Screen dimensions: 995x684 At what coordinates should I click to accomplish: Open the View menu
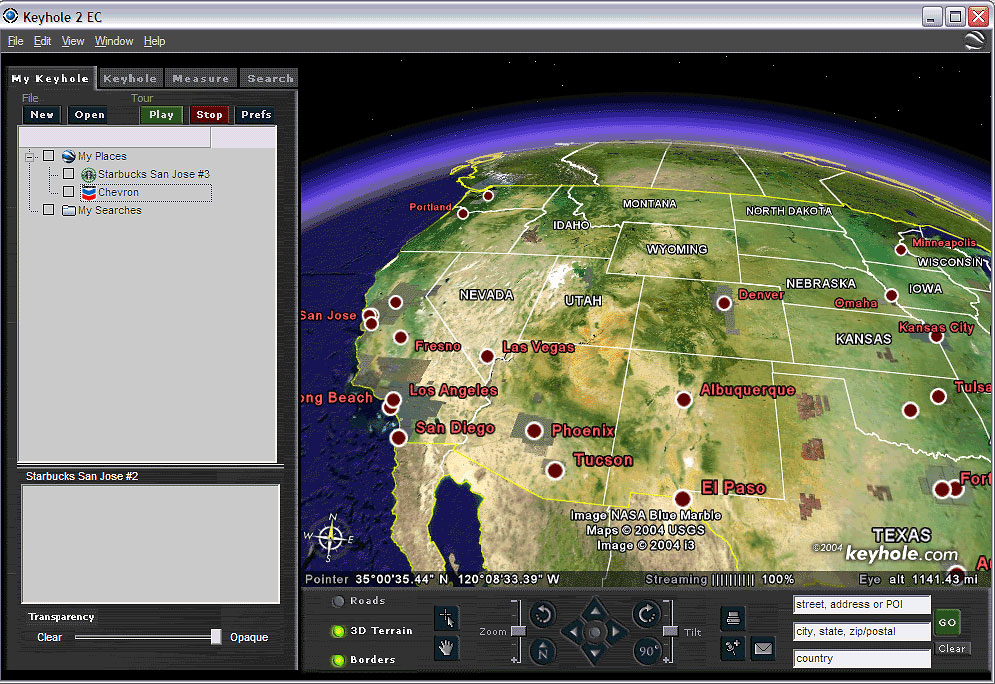(73, 41)
